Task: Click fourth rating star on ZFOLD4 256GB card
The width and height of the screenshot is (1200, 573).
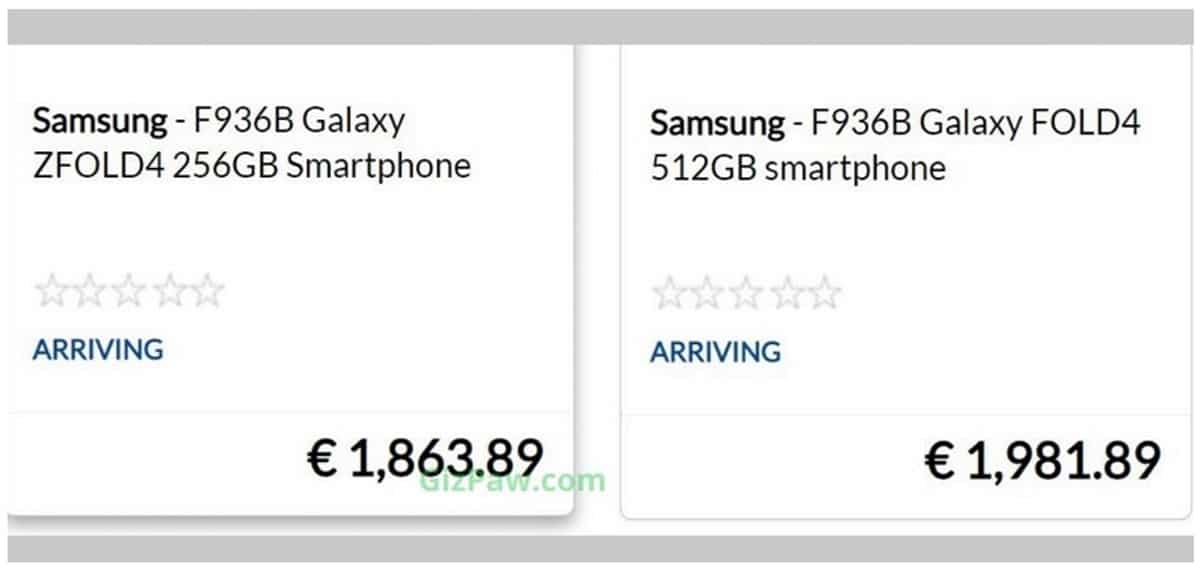Action: click(167, 292)
